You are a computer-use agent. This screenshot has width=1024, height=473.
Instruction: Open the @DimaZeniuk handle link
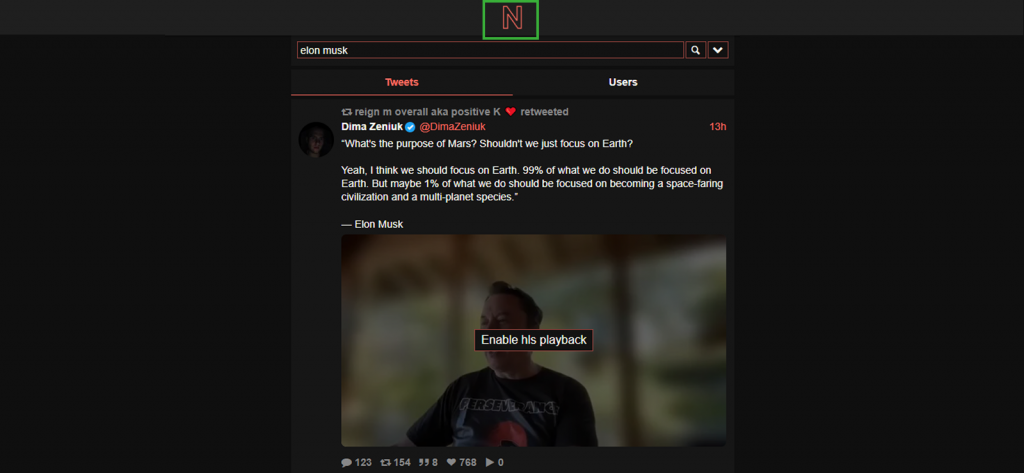coord(452,127)
